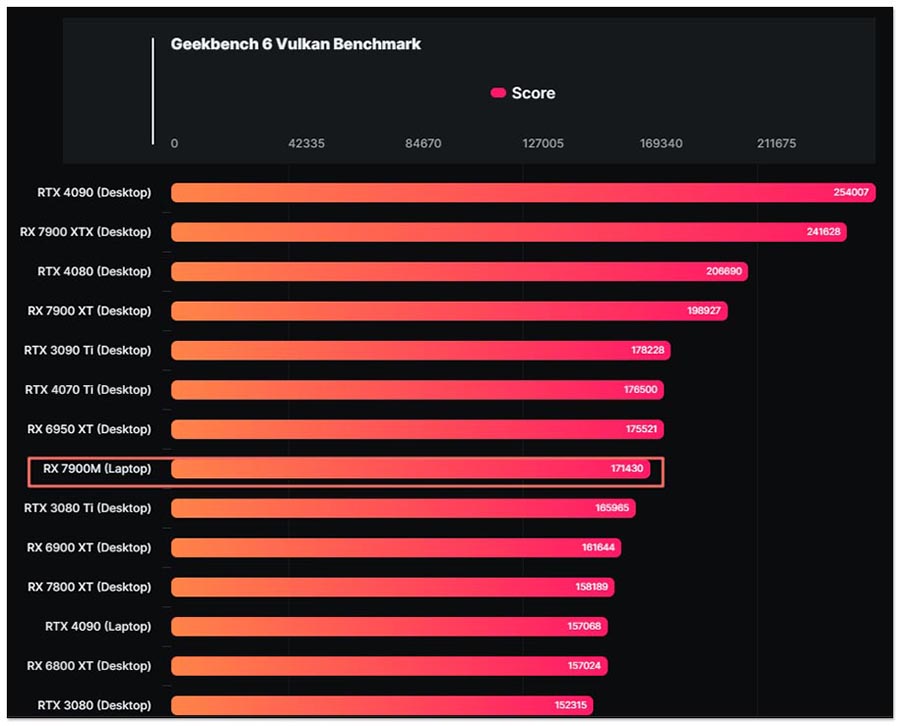This screenshot has width=900, height=726.
Task: Click the RX 6800 XT (Desktop) label
Action: pos(90,666)
